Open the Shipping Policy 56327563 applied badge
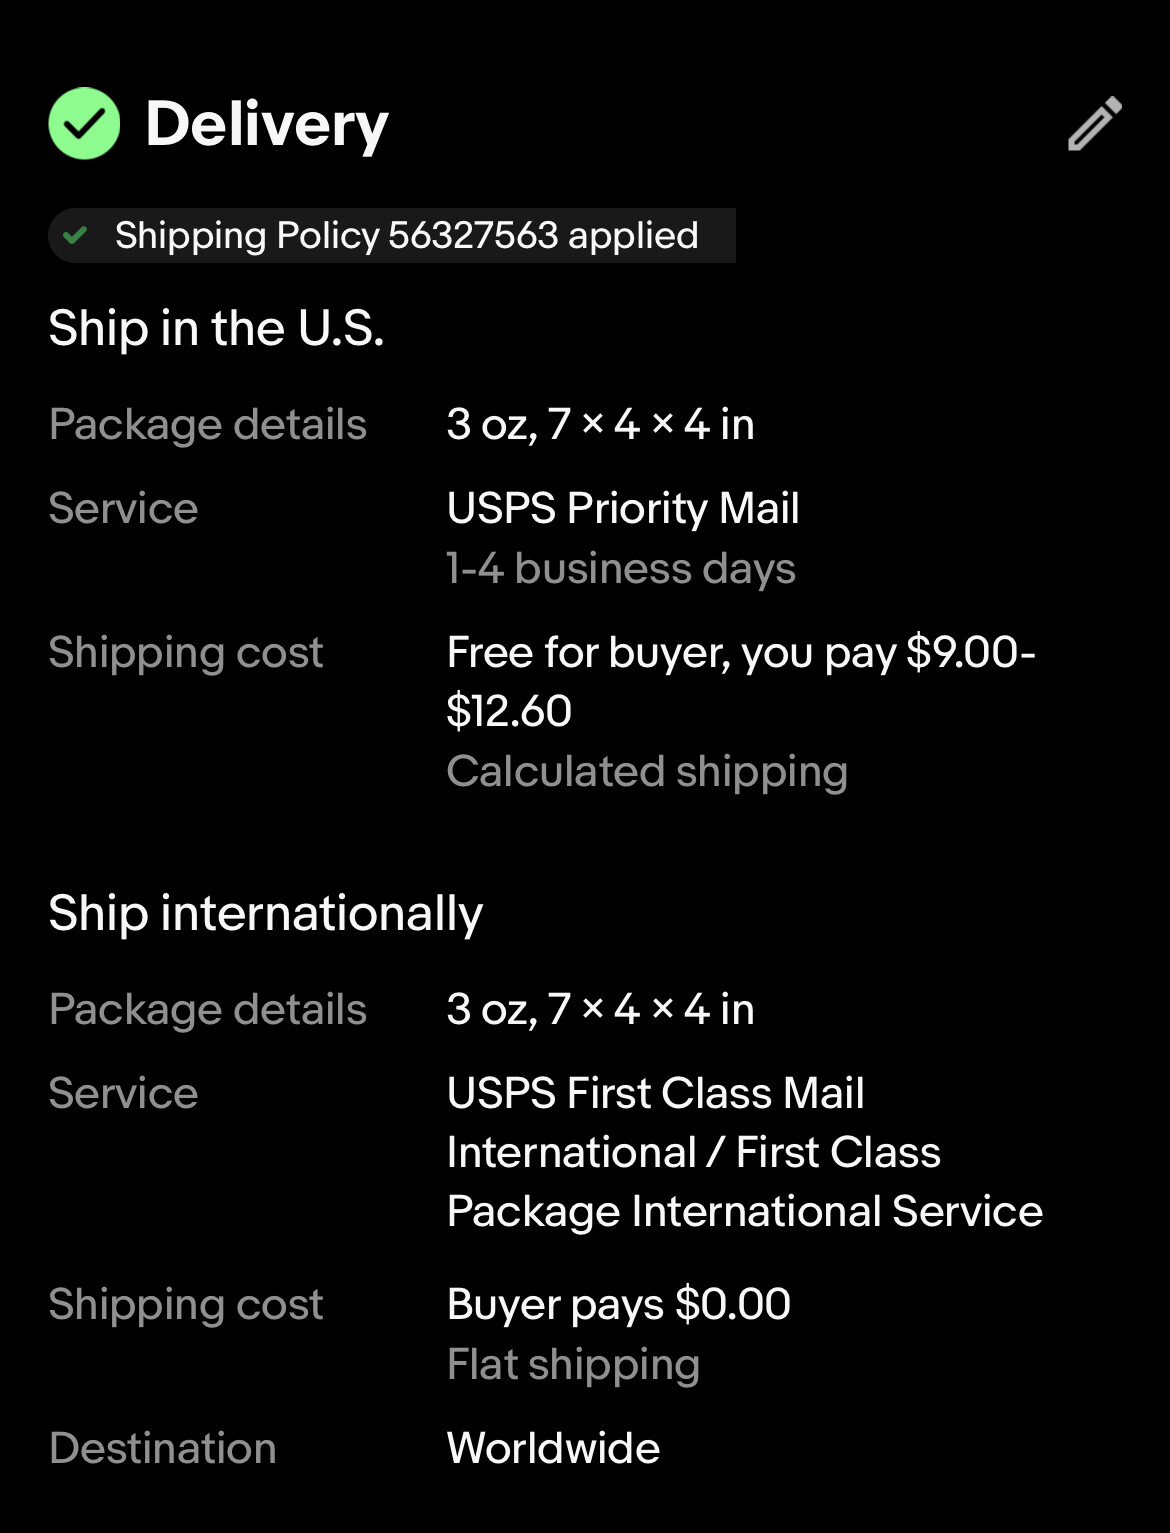Image resolution: width=1170 pixels, height=1533 pixels. click(392, 236)
